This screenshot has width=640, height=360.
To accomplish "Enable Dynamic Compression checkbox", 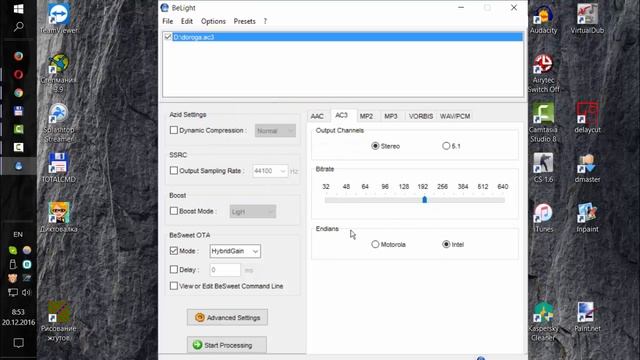I will pos(174,130).
